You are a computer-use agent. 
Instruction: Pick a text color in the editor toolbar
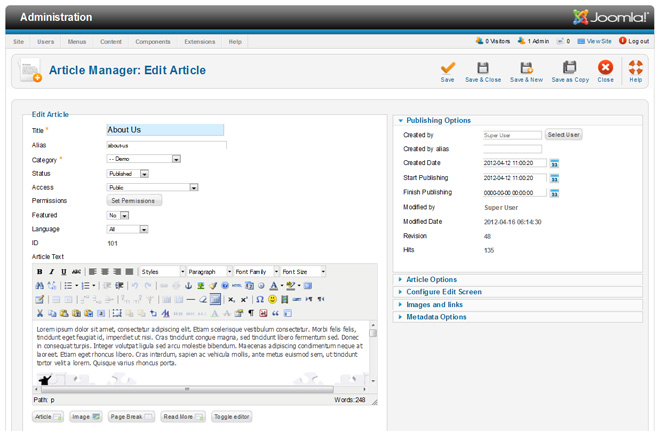click(x=275, y=286)
